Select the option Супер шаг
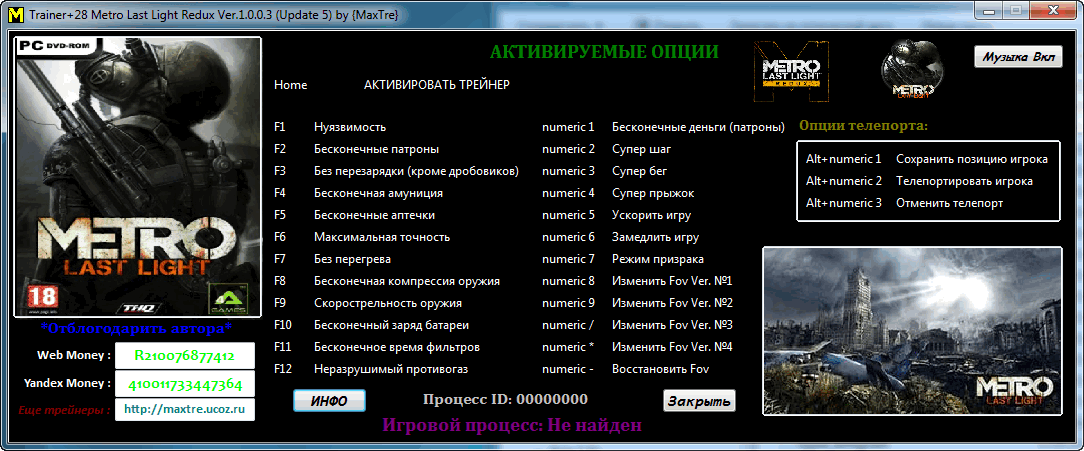The image size is (1084, 451). (x=642, y=149)
